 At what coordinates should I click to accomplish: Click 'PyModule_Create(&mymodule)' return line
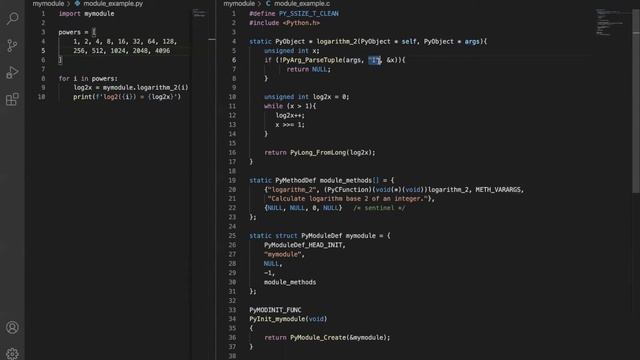[x=327, y=338]
